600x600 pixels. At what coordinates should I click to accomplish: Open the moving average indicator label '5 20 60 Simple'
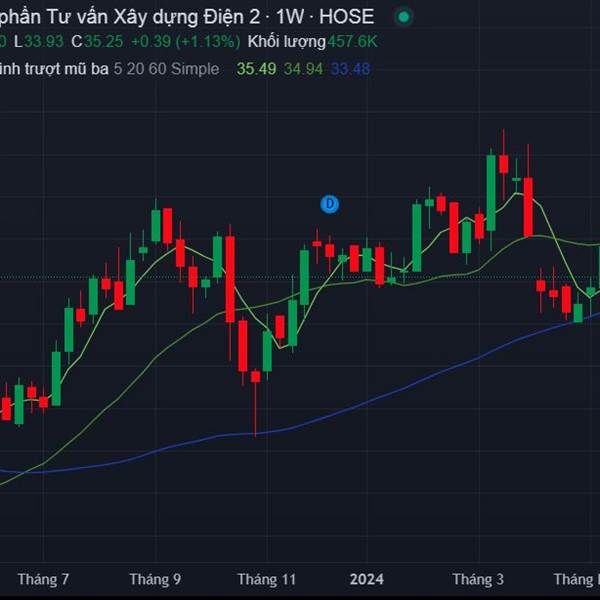[166, 69]
